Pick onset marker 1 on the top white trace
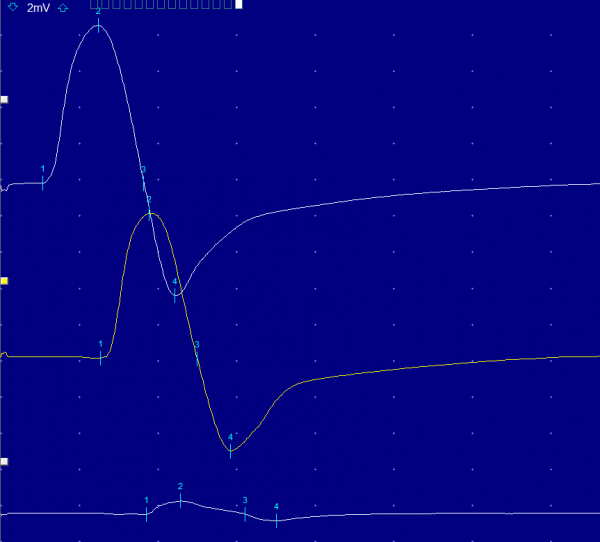 [x=43, y=180]
